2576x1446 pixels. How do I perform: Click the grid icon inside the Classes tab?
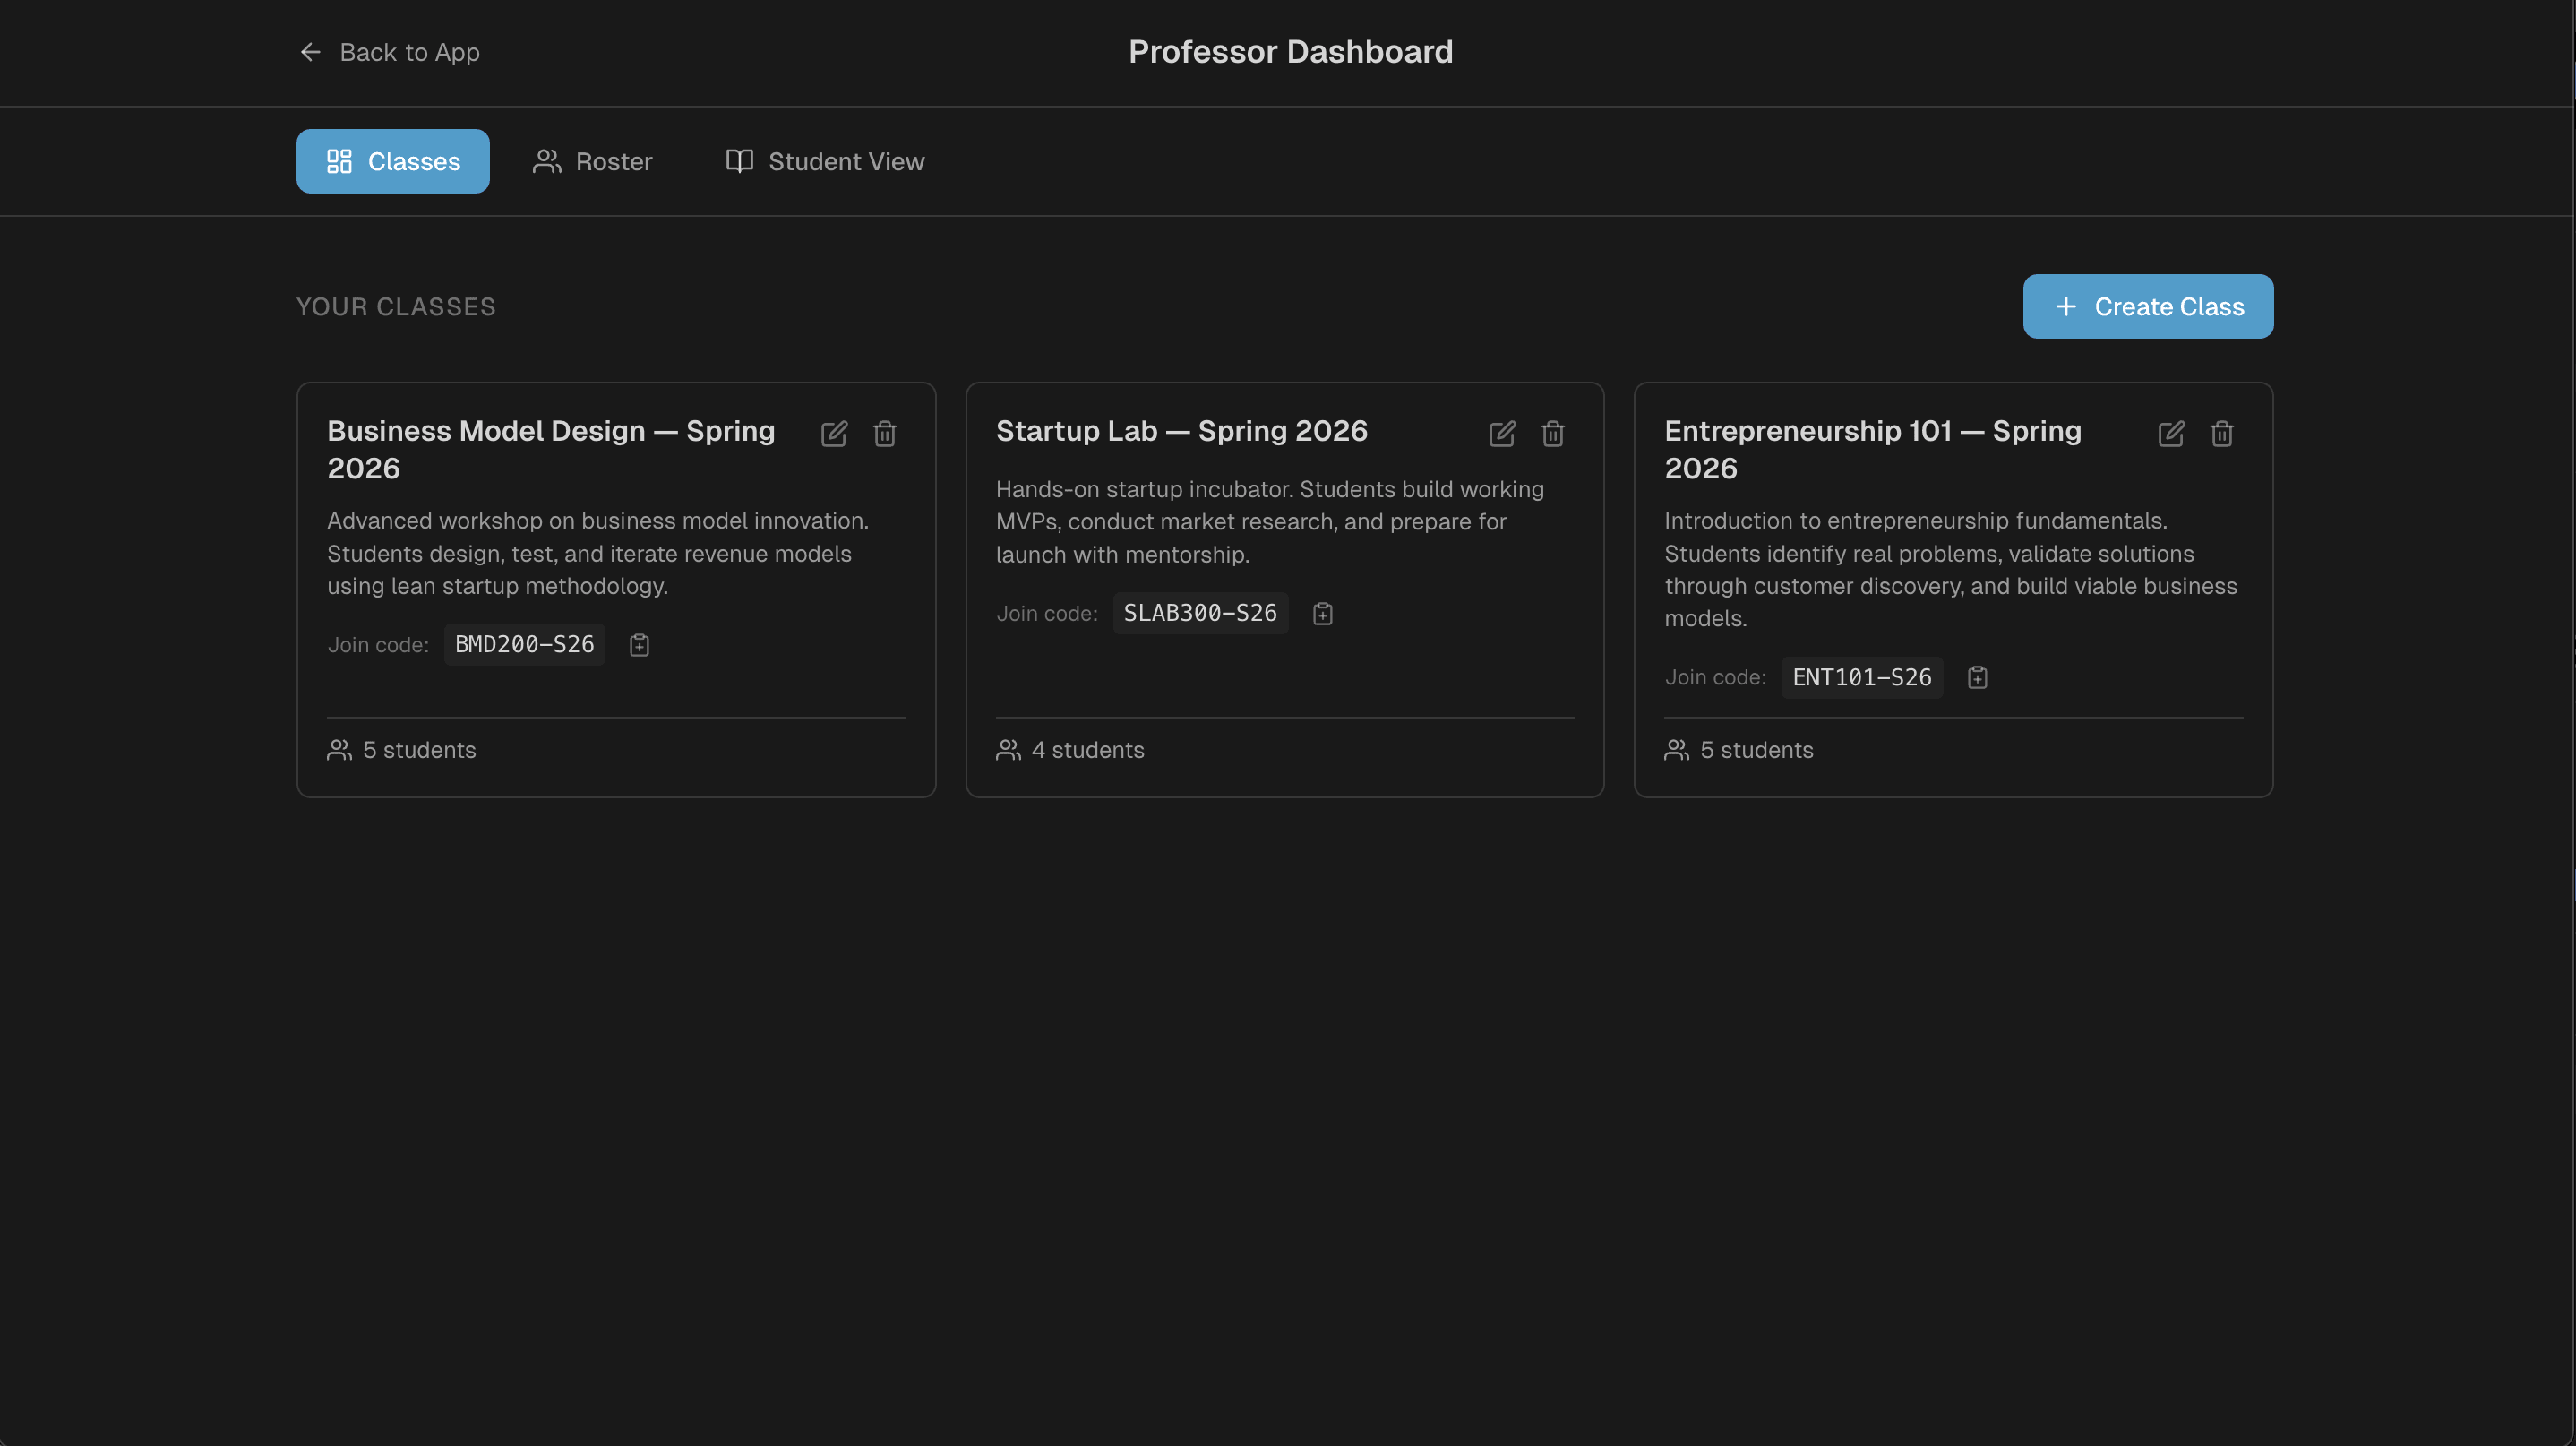tap(339, 161)
